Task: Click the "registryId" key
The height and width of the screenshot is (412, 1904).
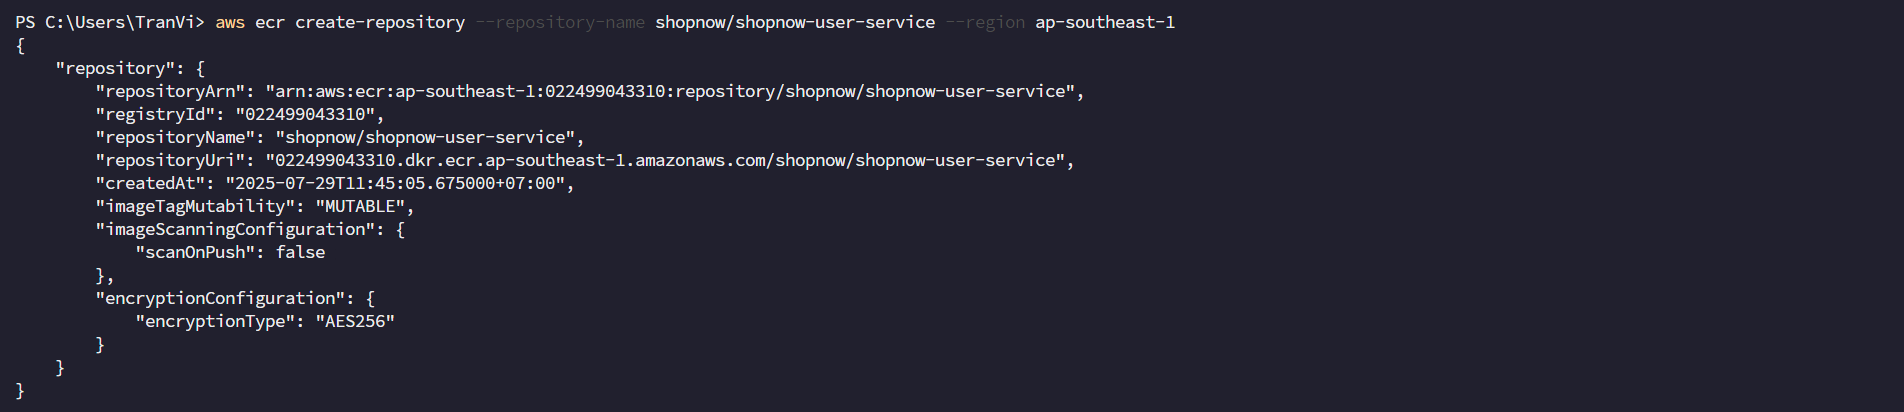Action: click(155, 114)
